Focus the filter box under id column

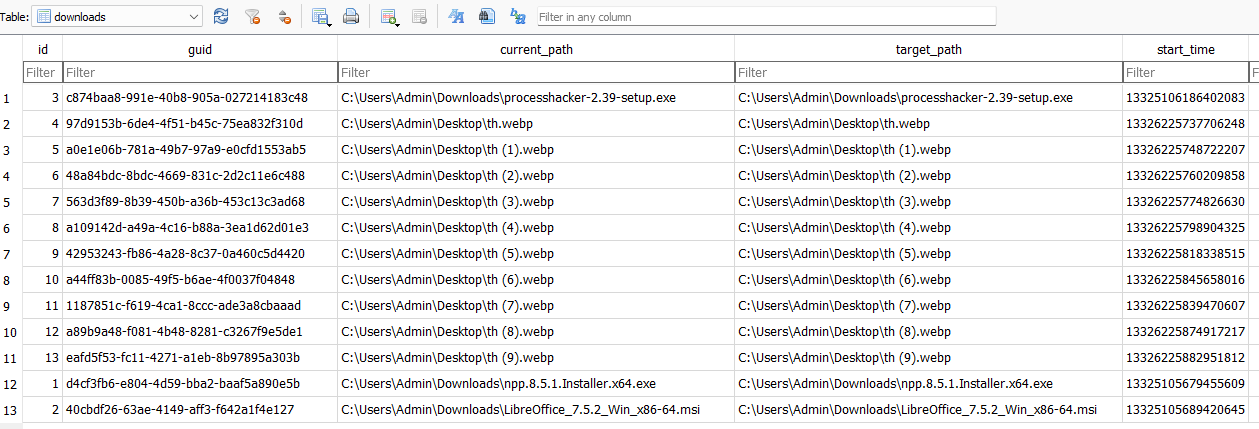click(42, 72)
